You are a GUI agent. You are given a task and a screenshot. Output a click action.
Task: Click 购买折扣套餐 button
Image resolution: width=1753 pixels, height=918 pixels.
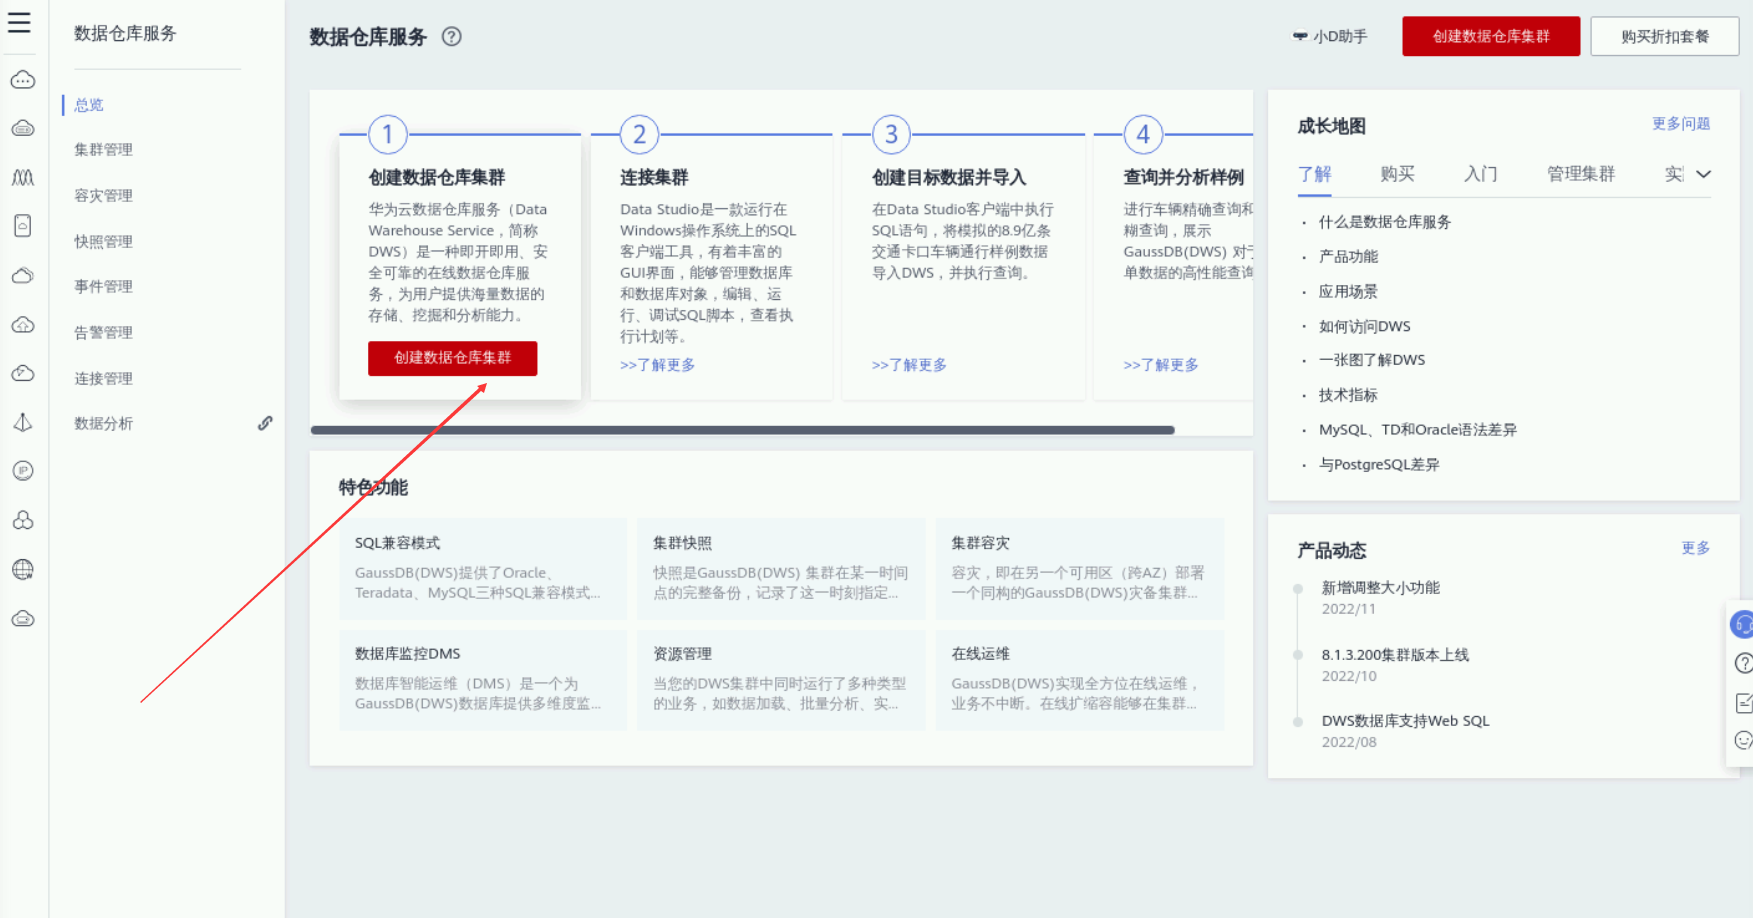pyautogui.click(x=1665, y=36)
